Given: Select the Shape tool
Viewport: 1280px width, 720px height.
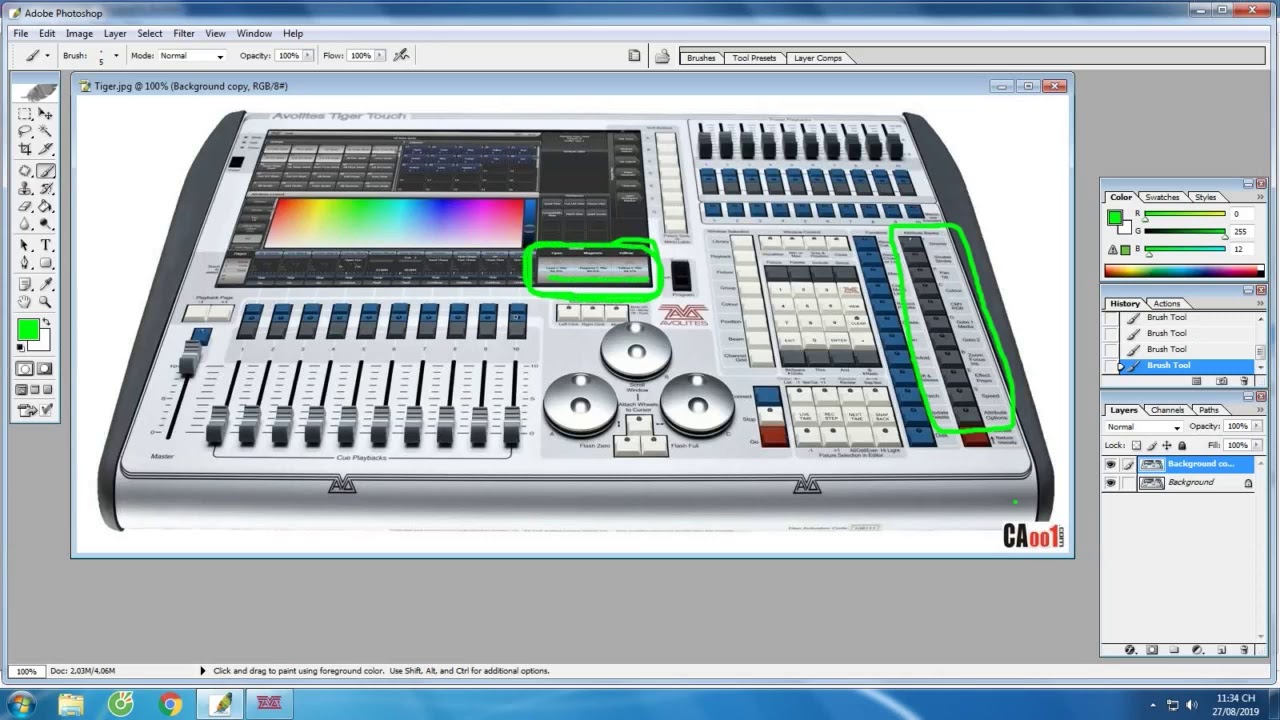Looking at the screenshot, I should [45, 263].
